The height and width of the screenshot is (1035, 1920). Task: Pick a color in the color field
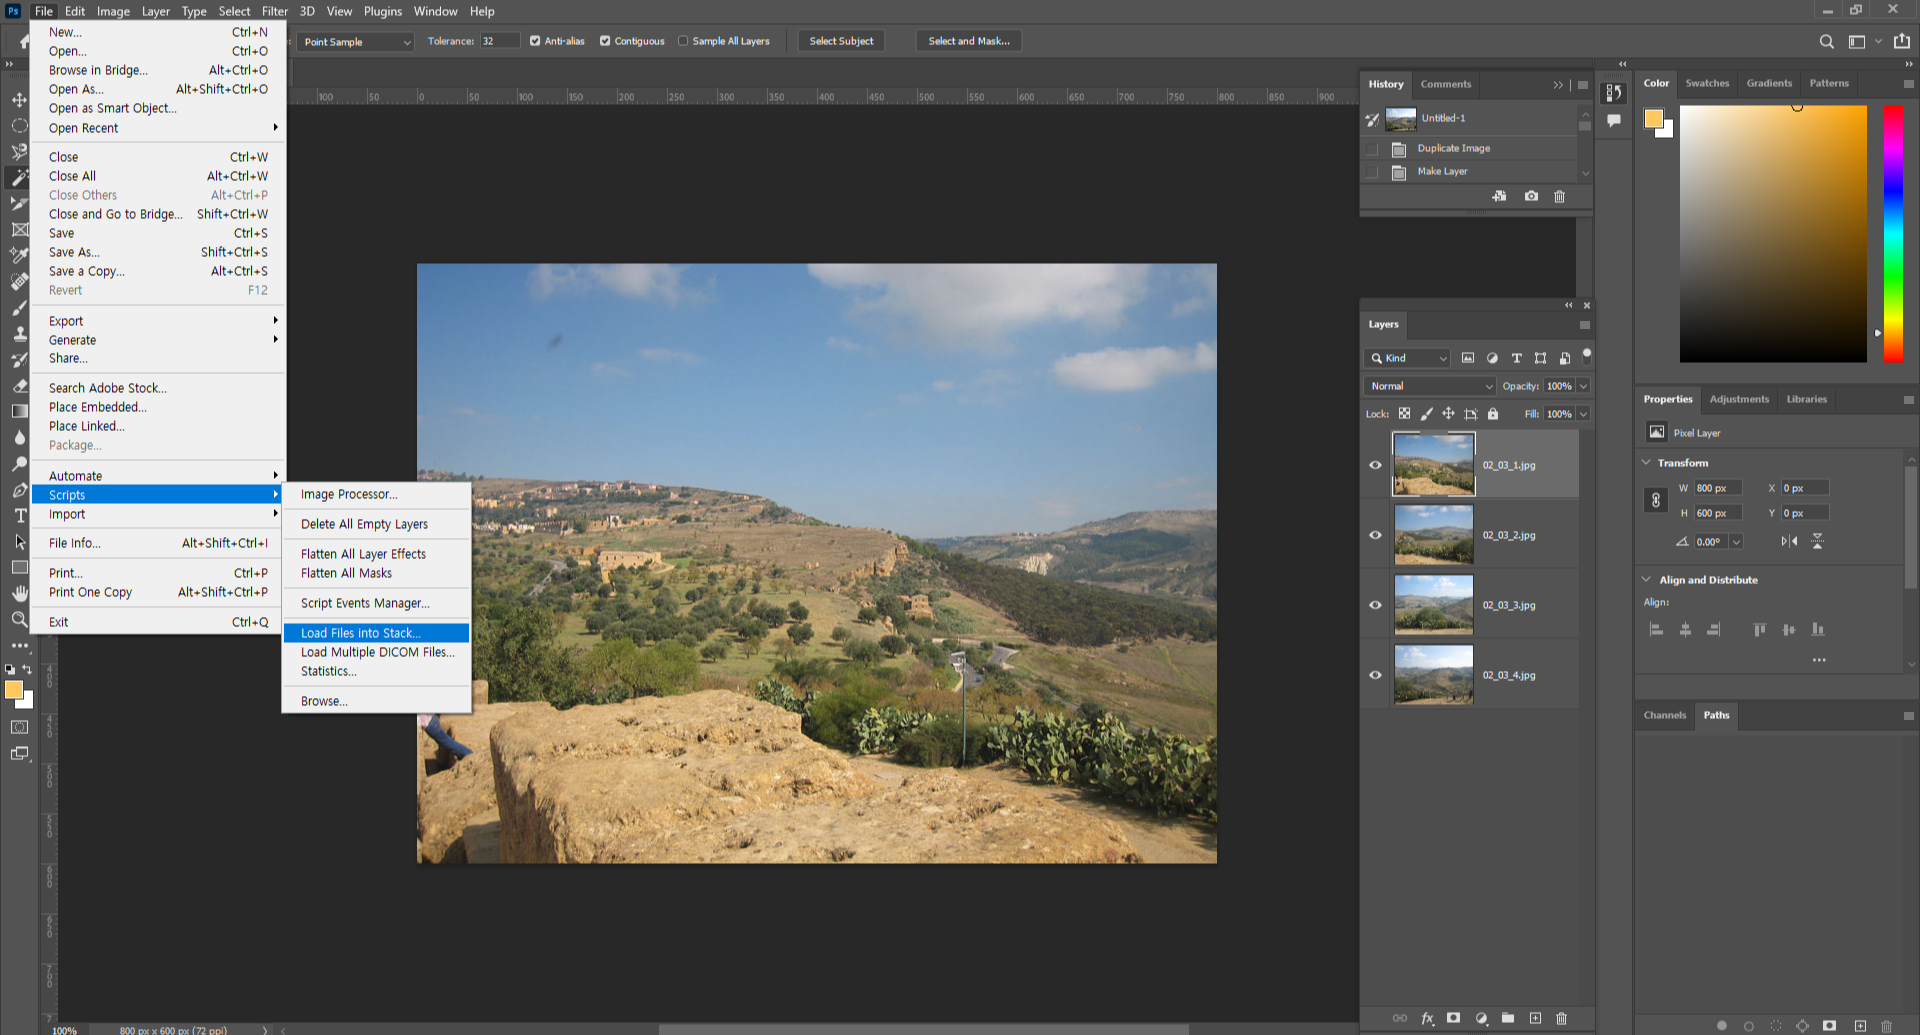[x=1773, y=233]
